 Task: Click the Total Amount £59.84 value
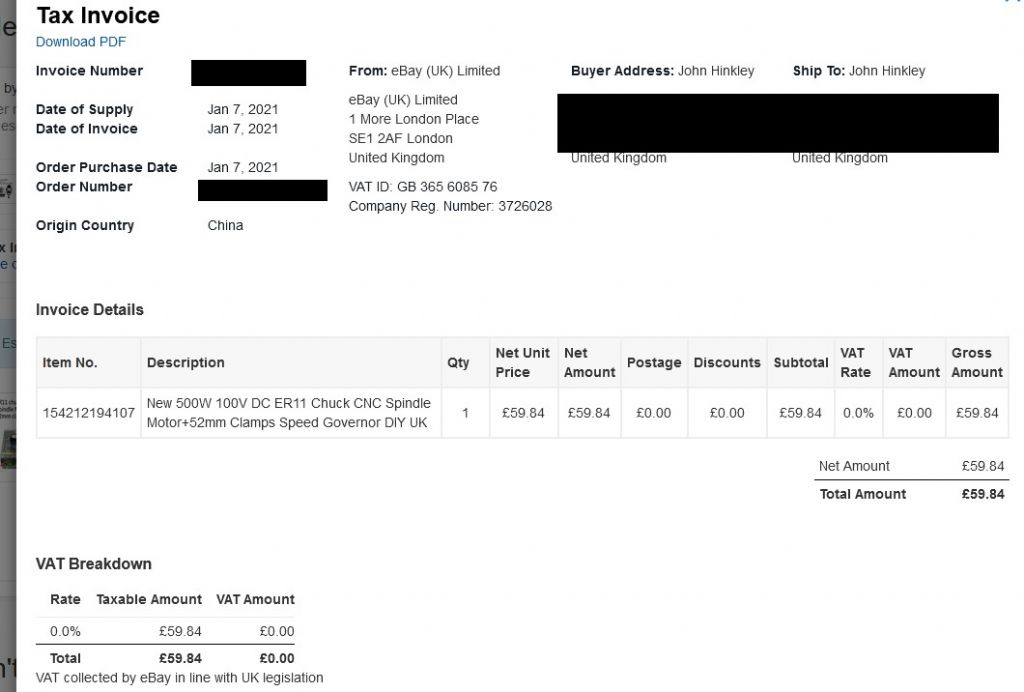click(983, 494)
